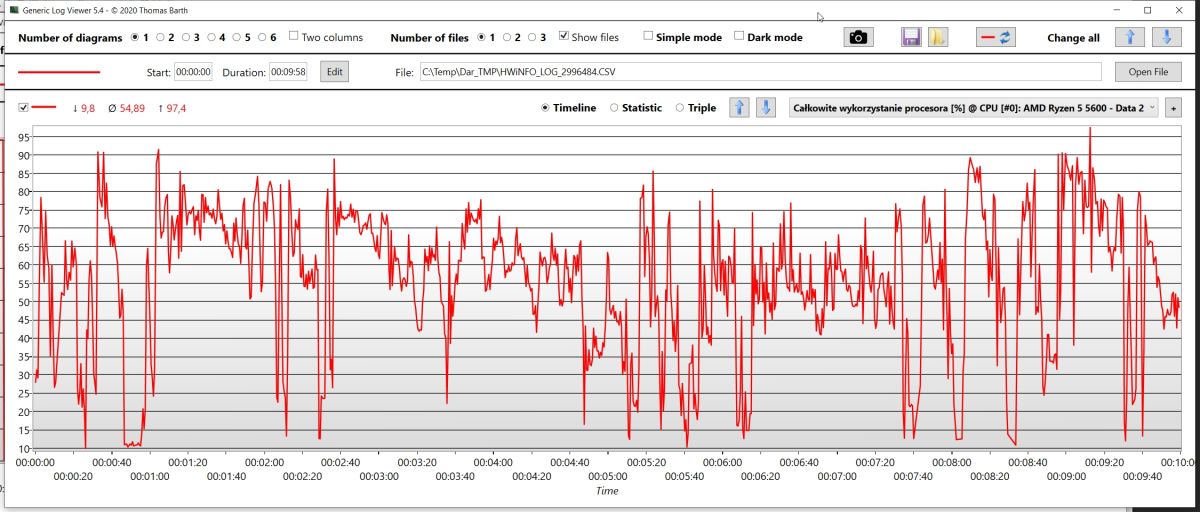Click the Edit button beside Duration
1200x512 pixels.
pos(334,72)
